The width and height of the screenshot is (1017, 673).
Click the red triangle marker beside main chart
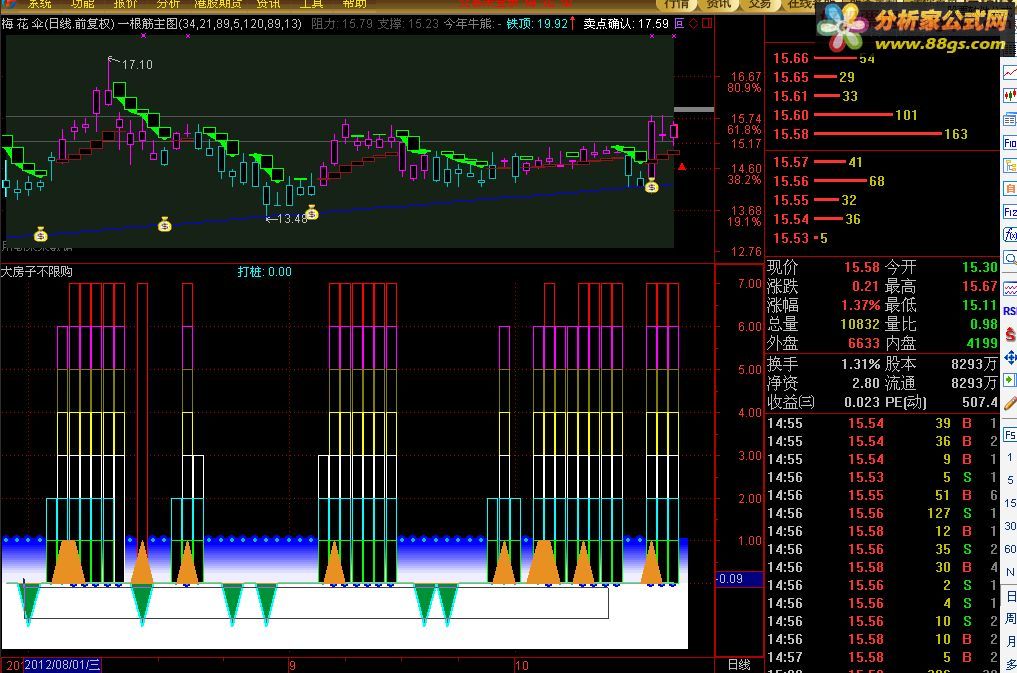[x=682, y=167]
